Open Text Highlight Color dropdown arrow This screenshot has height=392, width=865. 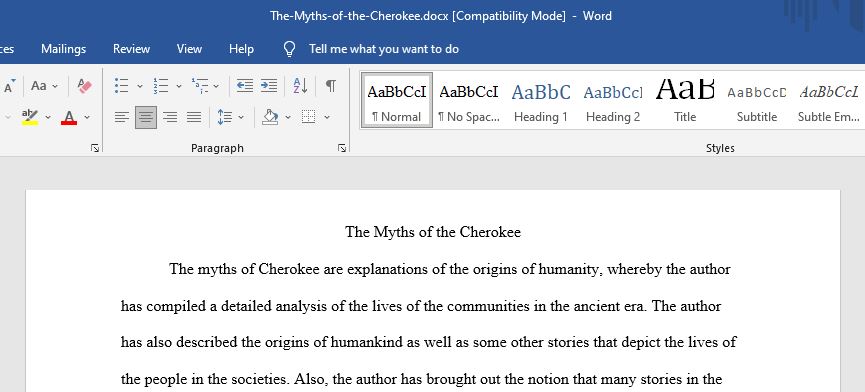click(x=47, y=117)
